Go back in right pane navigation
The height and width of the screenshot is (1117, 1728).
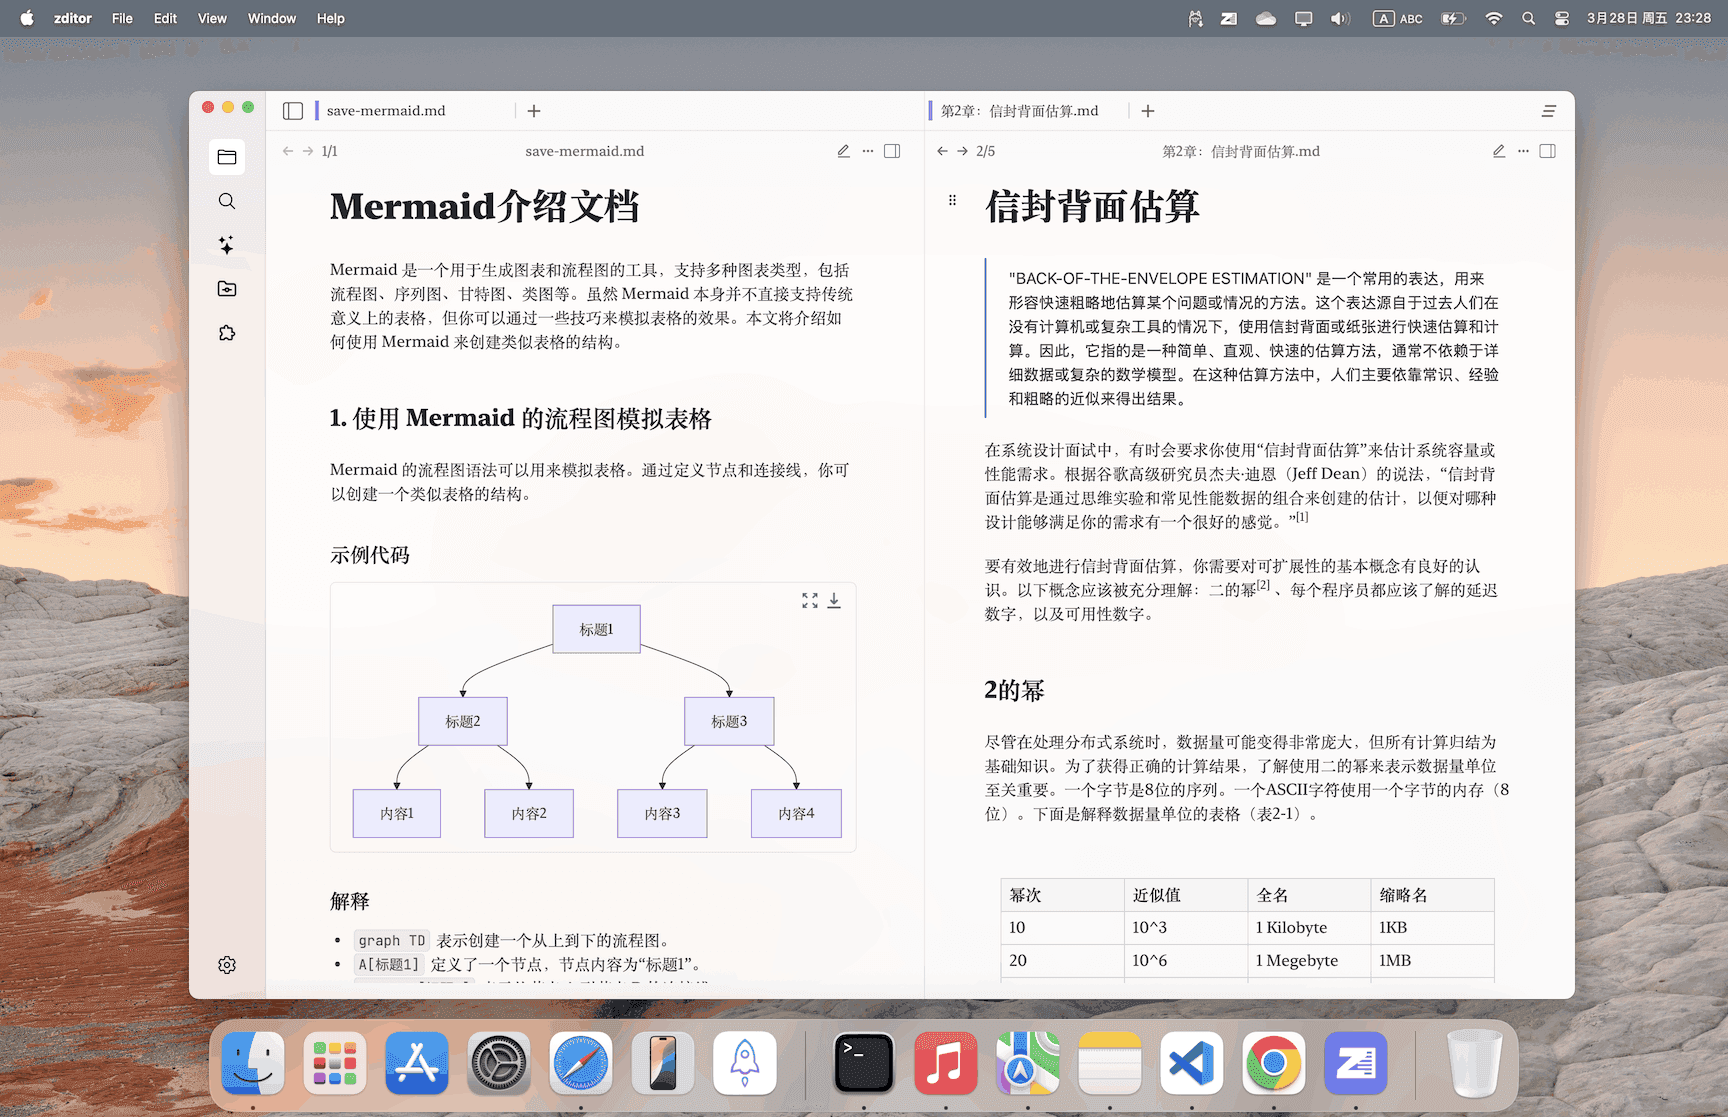(942, 151)
